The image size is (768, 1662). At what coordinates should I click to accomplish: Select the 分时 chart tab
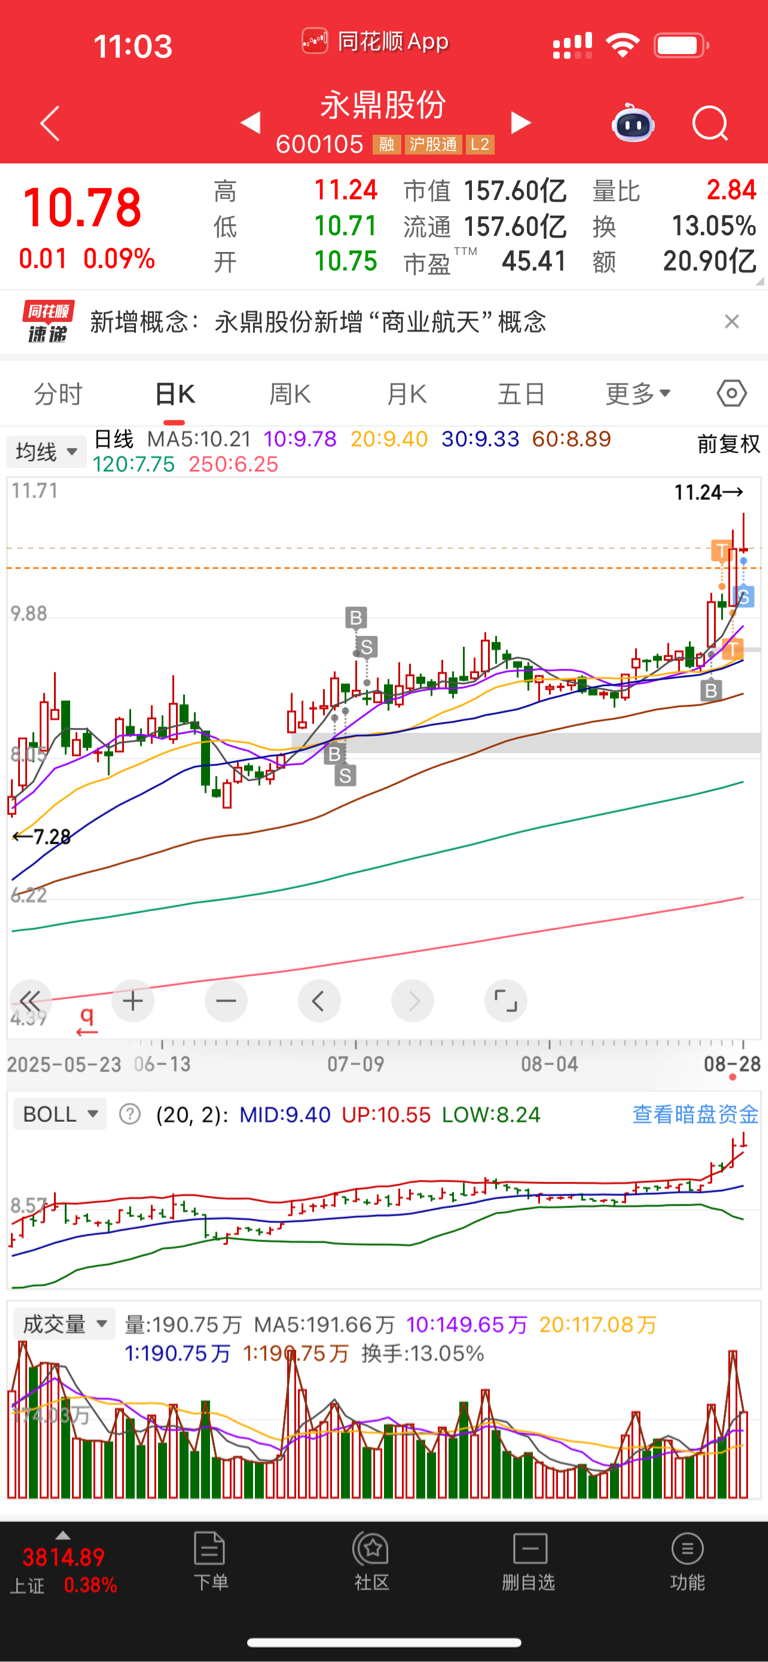pyautogui.click(x=58, y=394)
